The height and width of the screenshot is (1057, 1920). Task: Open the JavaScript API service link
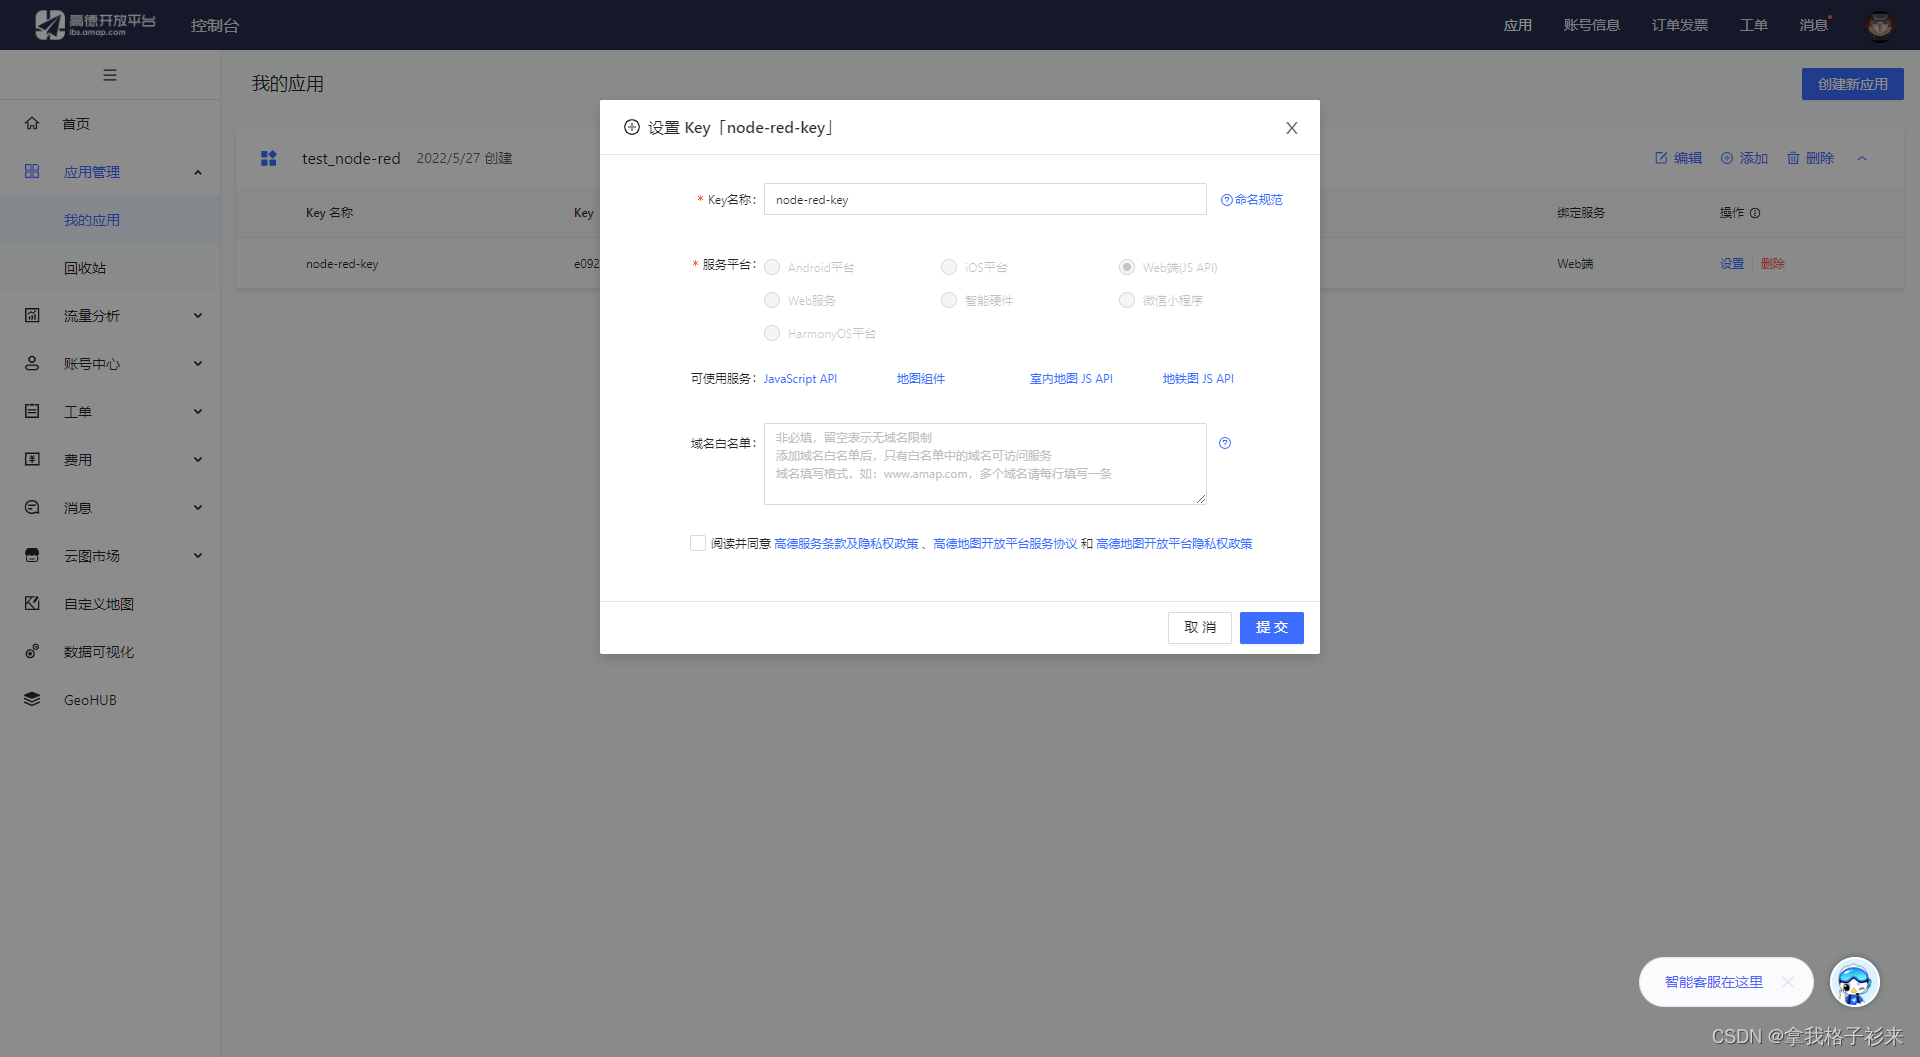(800, 379)
